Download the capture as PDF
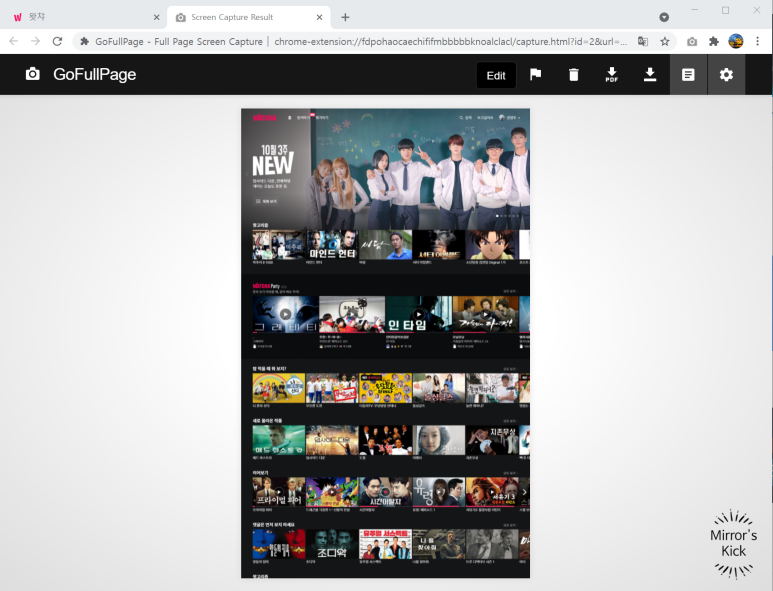Screen dimensions: 773x591 (611, 74)
